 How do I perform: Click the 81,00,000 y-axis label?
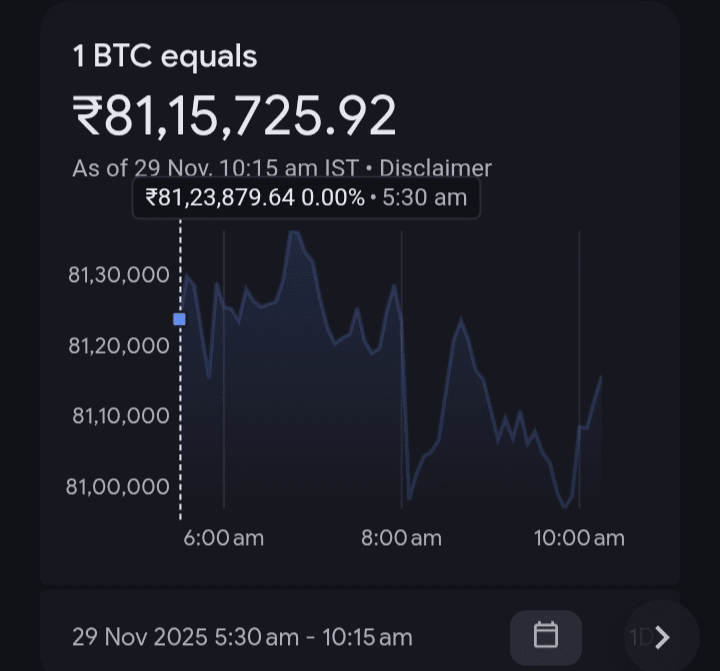tap(118, 486)
